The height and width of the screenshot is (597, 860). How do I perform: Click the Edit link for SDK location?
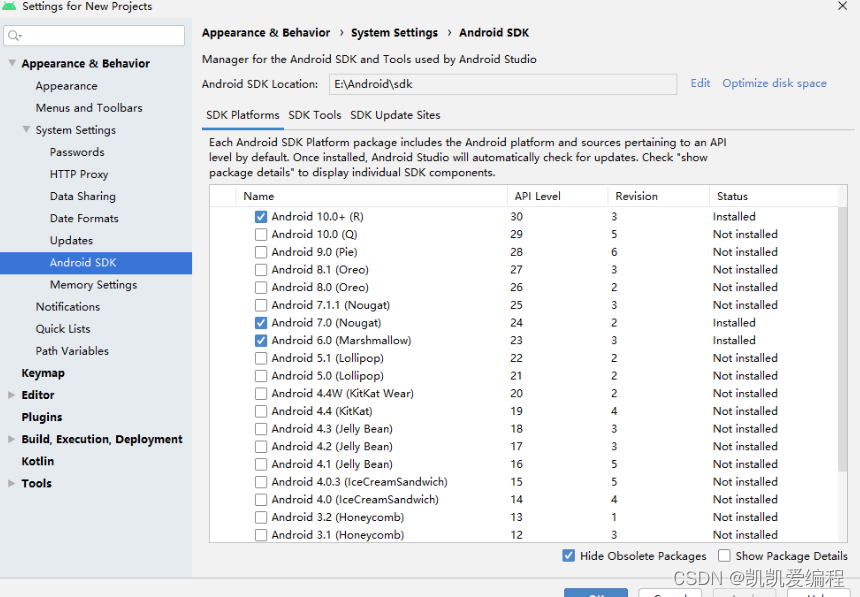point(700,83)
